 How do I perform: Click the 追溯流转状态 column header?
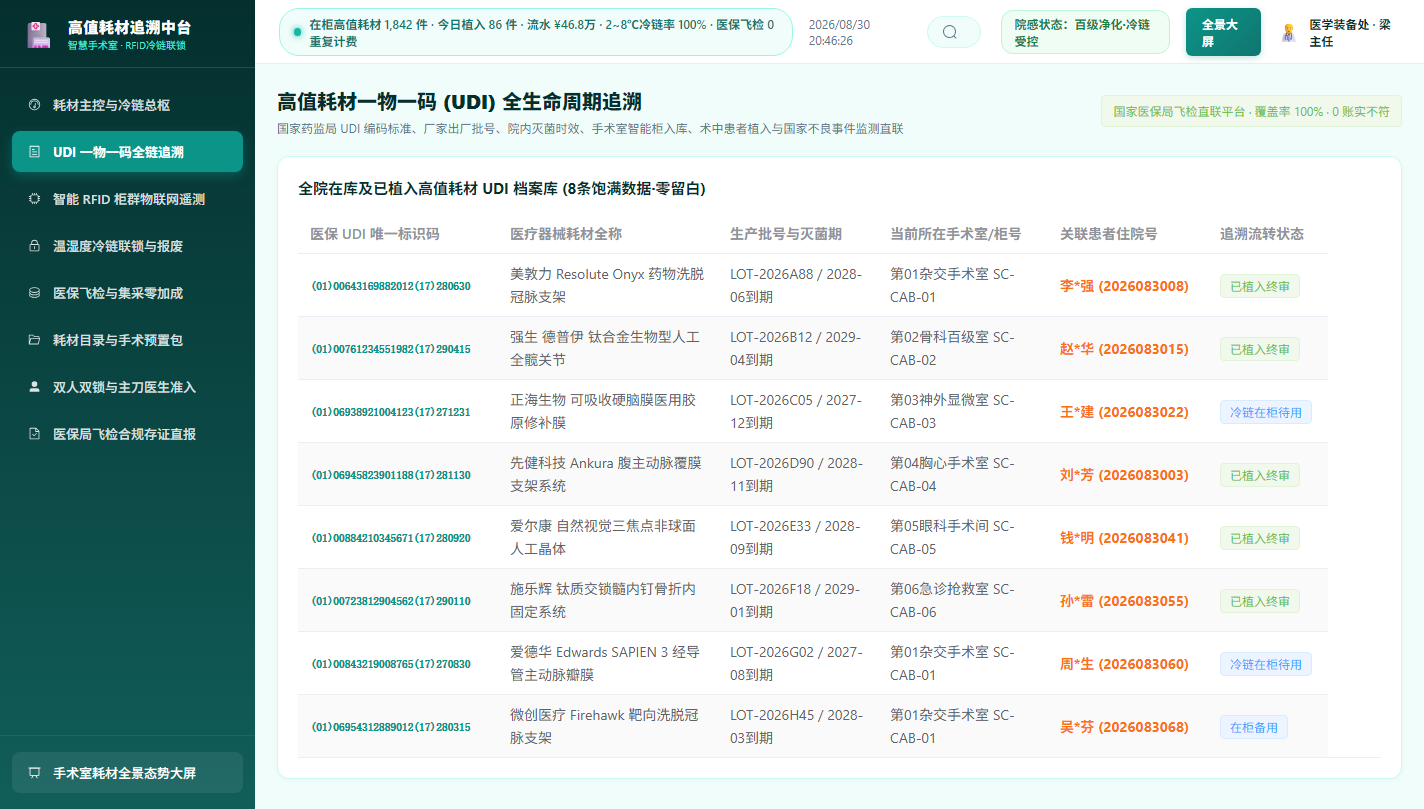1261,233
